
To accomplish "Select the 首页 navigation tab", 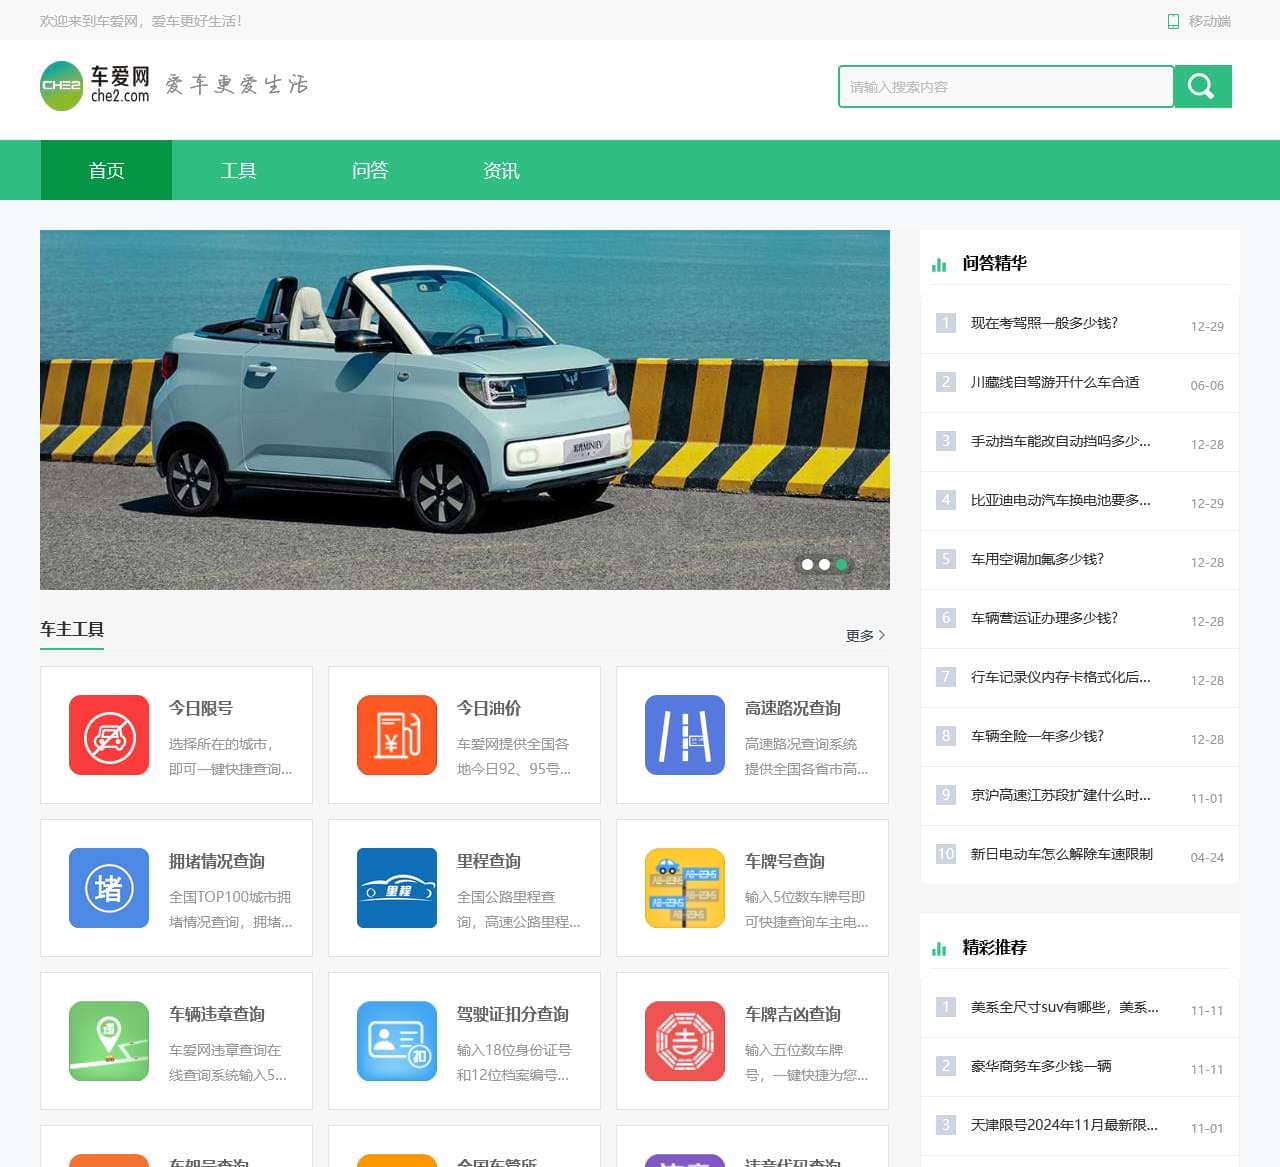I will (x=106, y=170).
